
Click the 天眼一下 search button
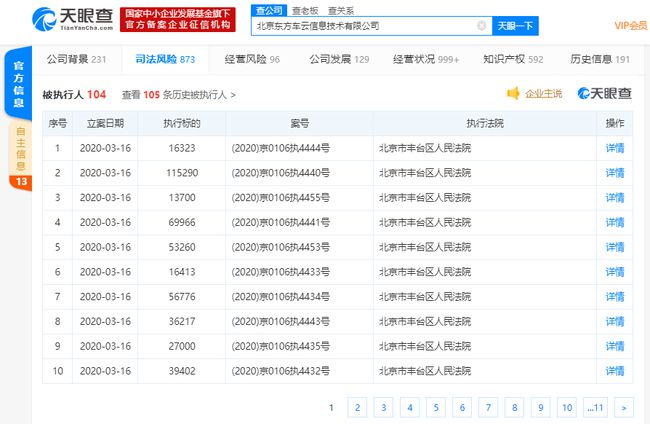(515, 26)
